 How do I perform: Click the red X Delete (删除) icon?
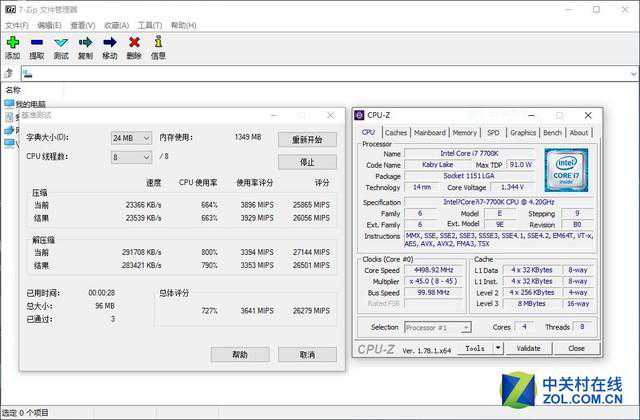click(134, 42)
